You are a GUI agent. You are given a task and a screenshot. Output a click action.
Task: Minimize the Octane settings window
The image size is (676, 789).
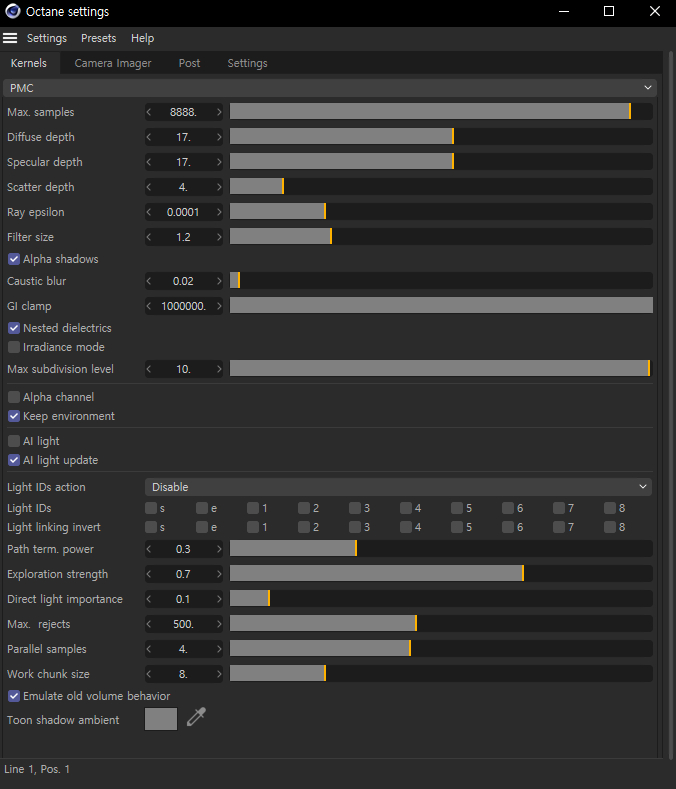[564, 11]
